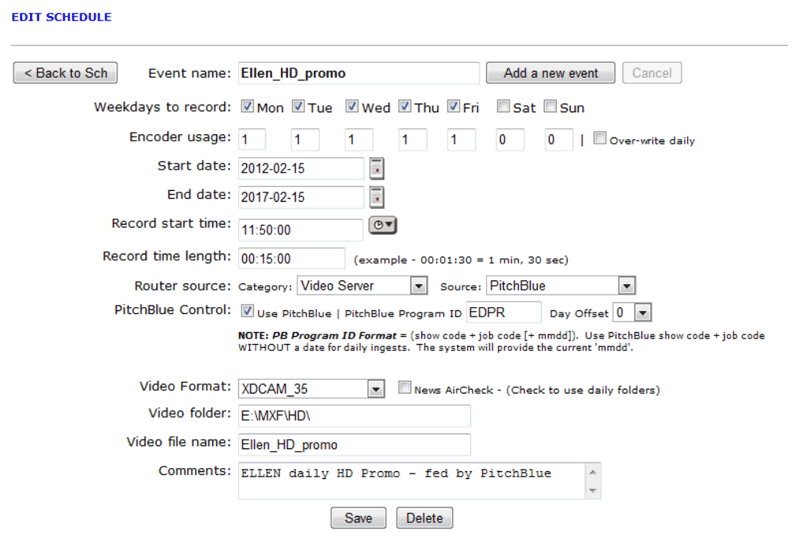Click the Wednesday encoder usage field
Viewport: 800px width, 545px height.
[x=359, y=140]
